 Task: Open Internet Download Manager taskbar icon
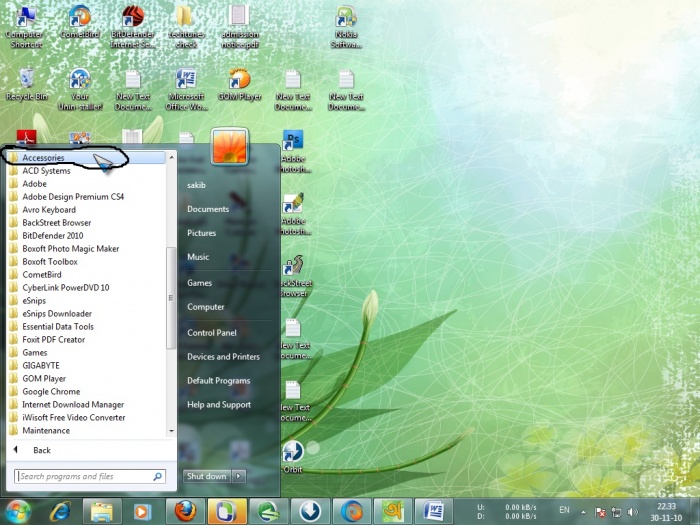pos(269,511)
